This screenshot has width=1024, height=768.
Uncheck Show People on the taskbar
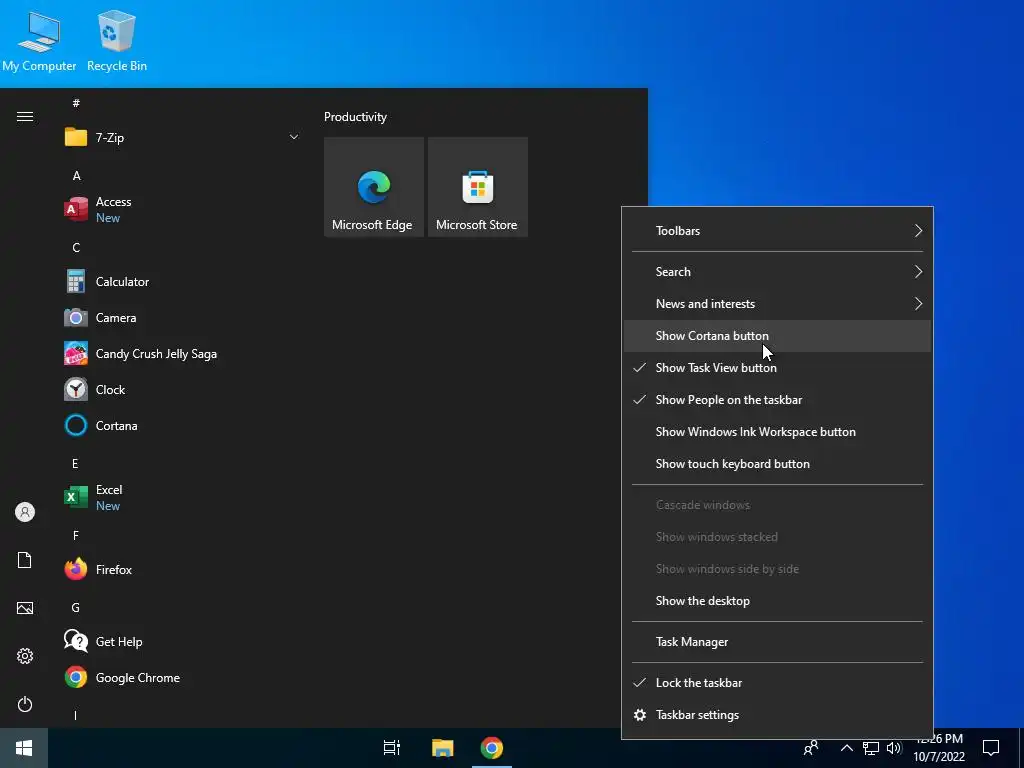pos(777,400)
